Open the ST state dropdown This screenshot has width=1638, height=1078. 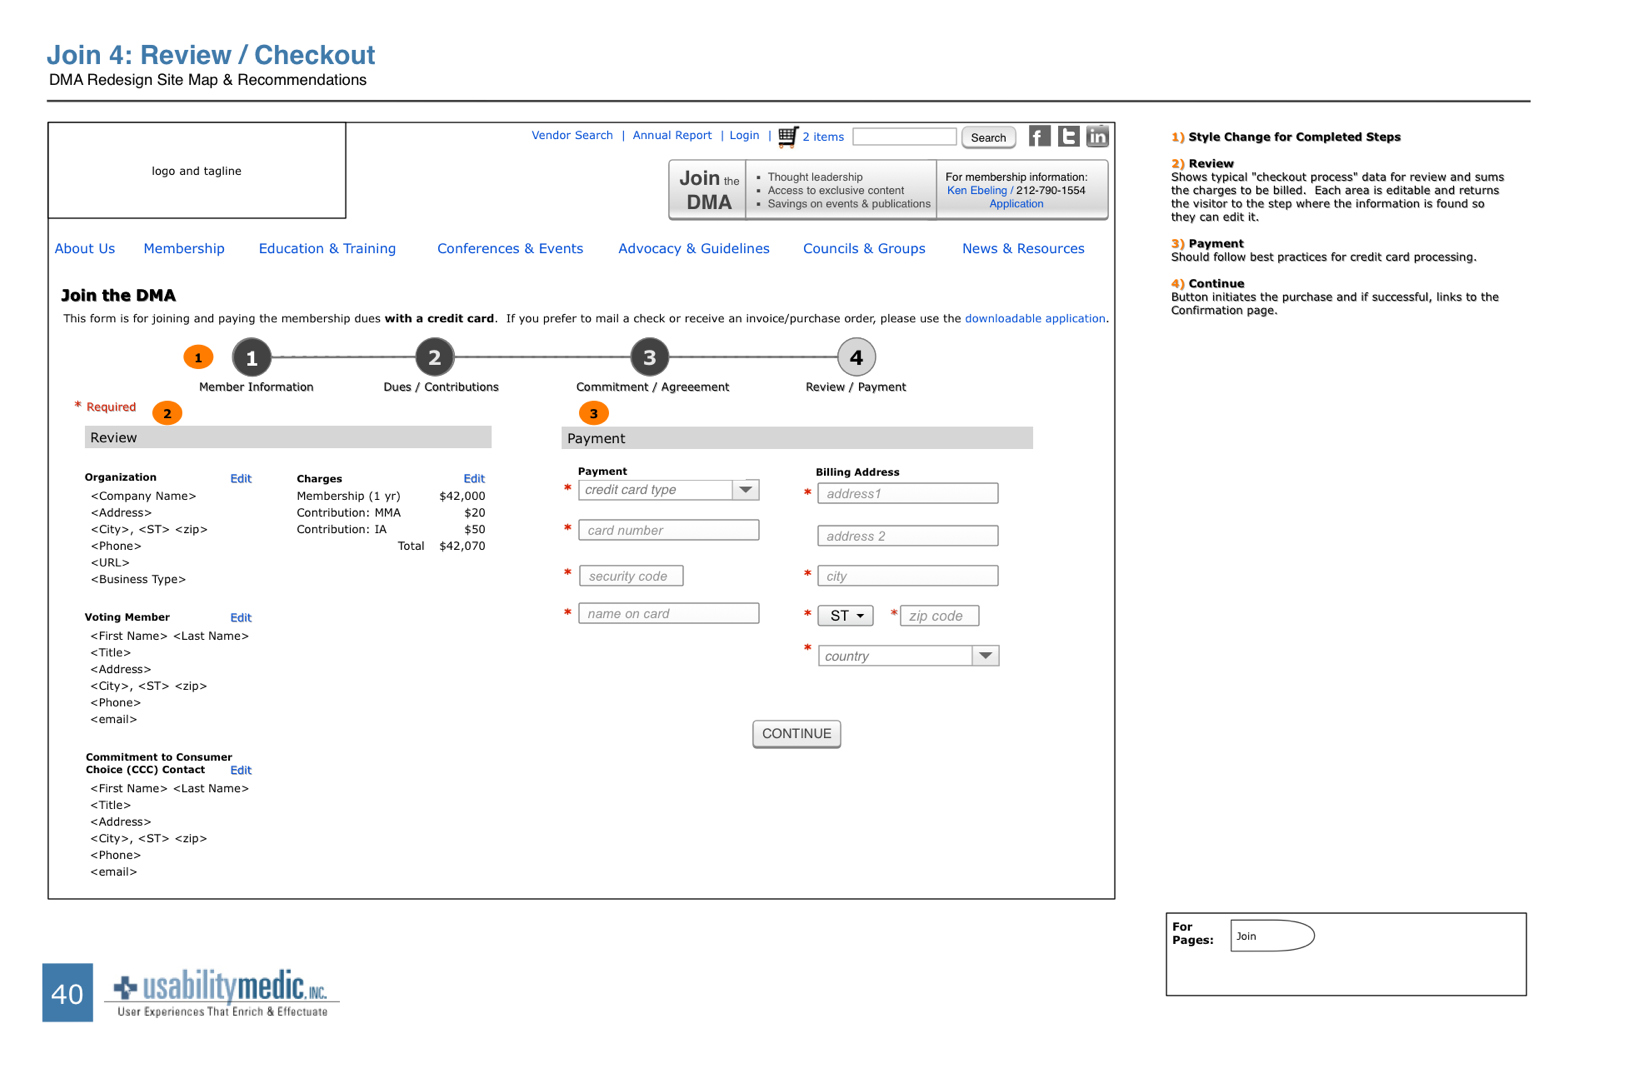tap(845, 616)
